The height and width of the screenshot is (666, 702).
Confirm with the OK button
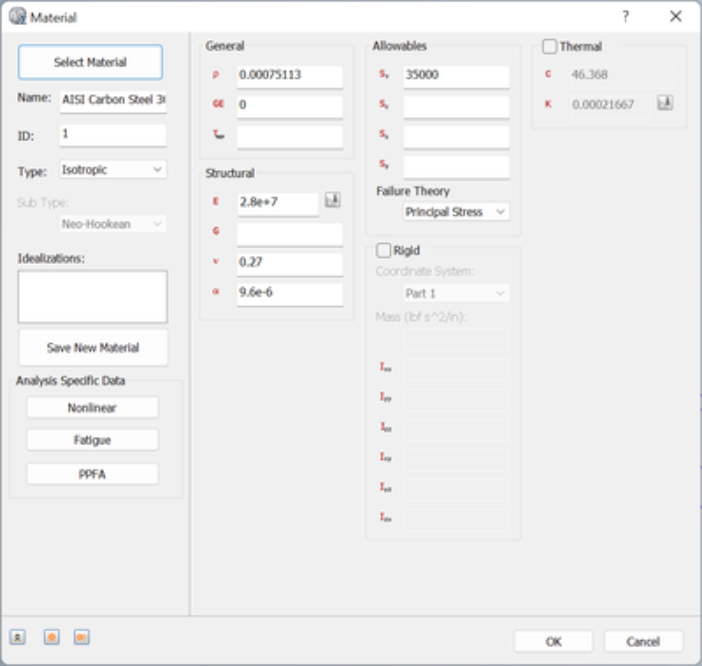pos(553,641)
